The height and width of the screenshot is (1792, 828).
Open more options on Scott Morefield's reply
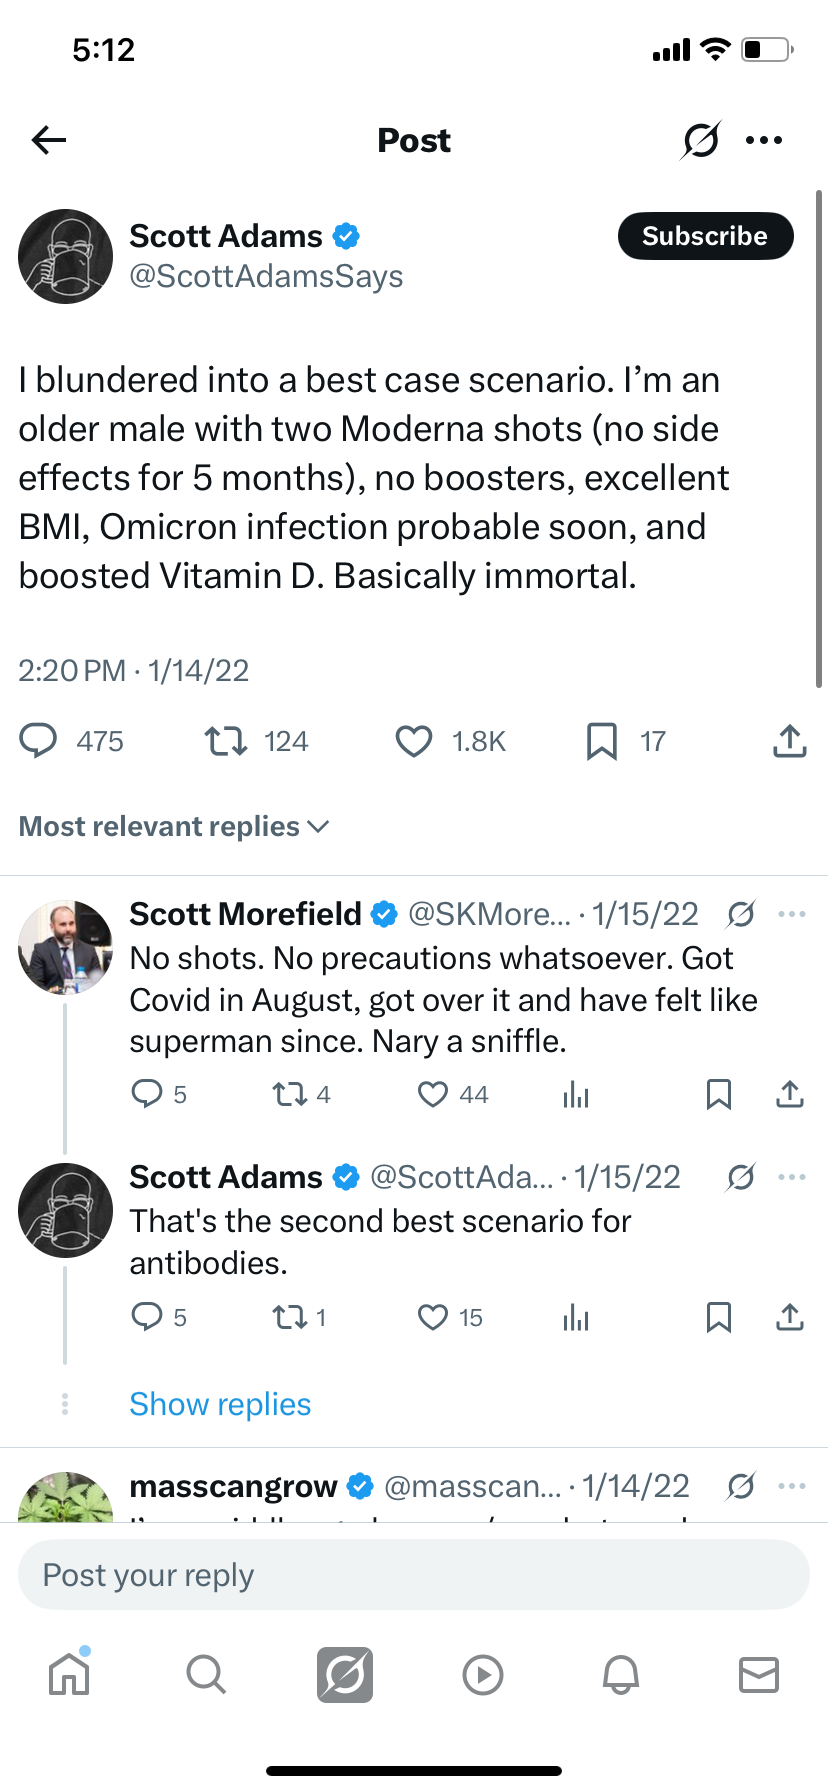tap(791, 914)
